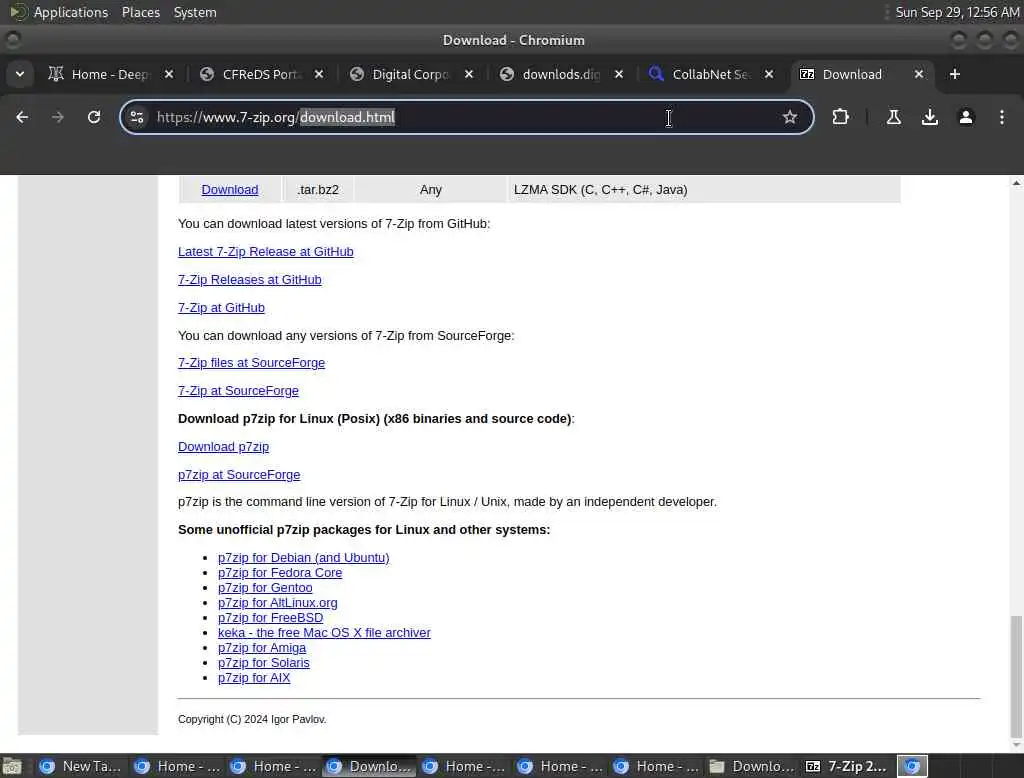Viewport: 1024px width, 778px height.
Task: Open p7zip for Debian (and Ubuntu)
Action: point(304,558)
